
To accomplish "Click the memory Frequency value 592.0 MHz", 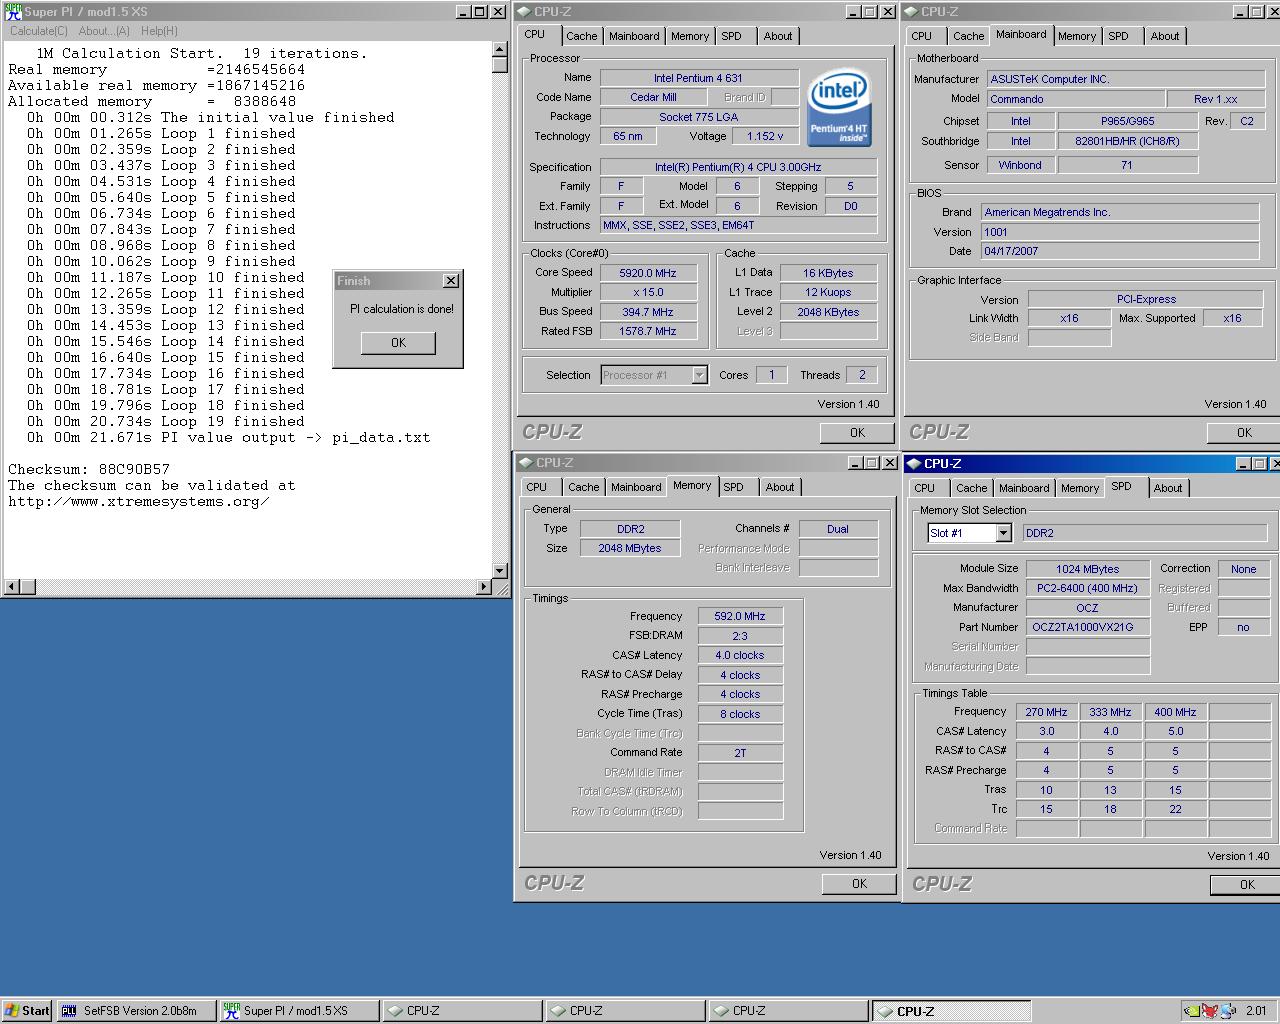I will [740, 616].
